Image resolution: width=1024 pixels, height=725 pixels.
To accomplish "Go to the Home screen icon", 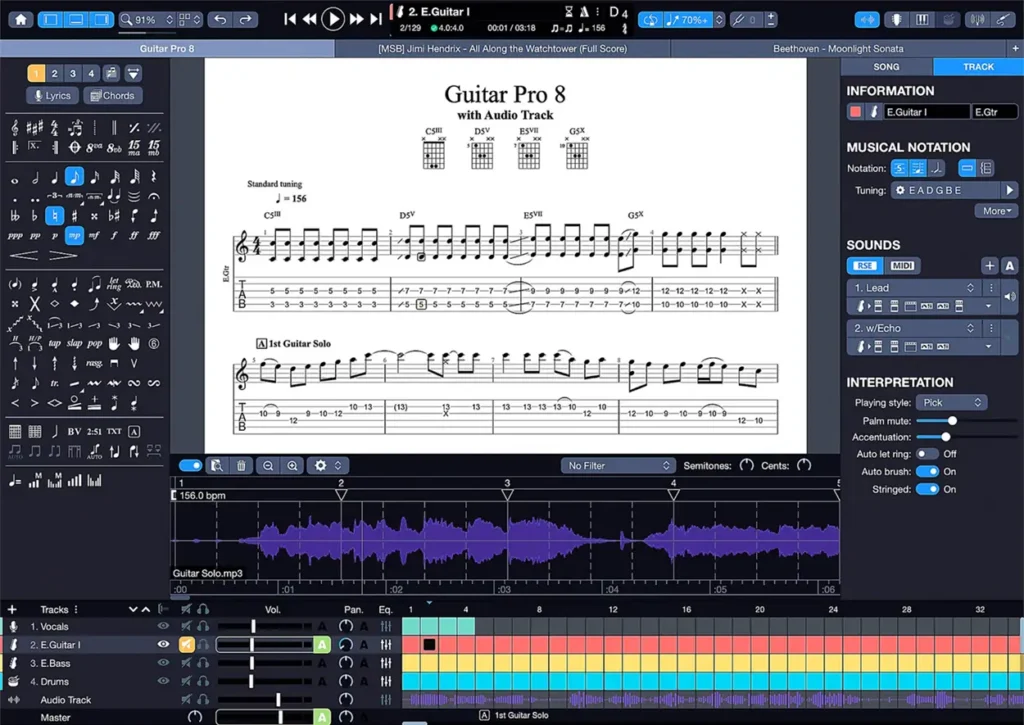I will [x=21, y=20].
